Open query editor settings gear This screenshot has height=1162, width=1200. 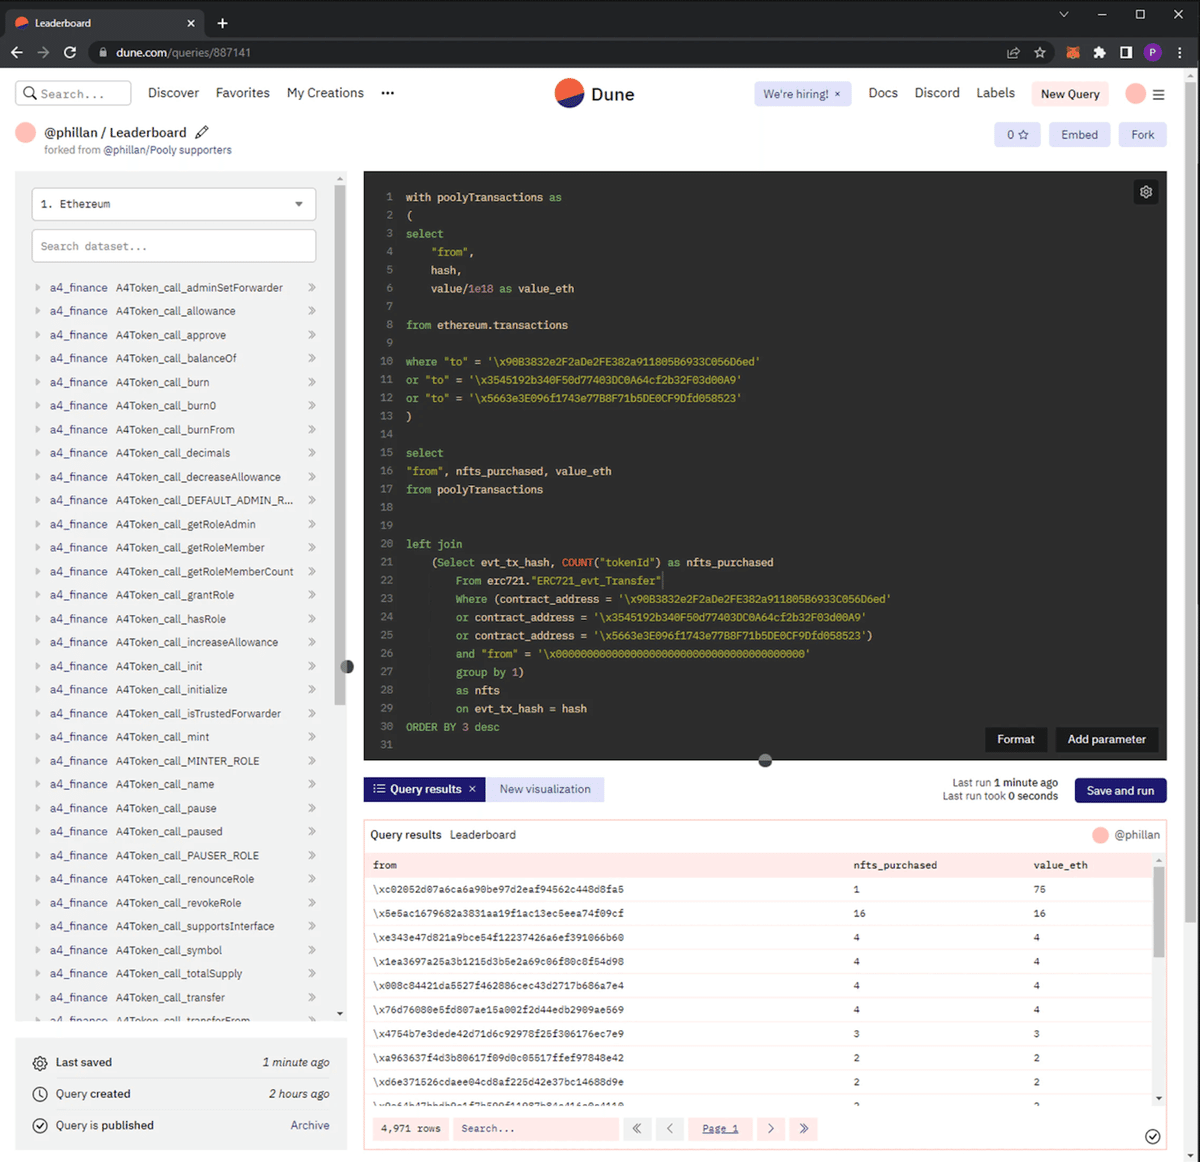click(1146, 192)
